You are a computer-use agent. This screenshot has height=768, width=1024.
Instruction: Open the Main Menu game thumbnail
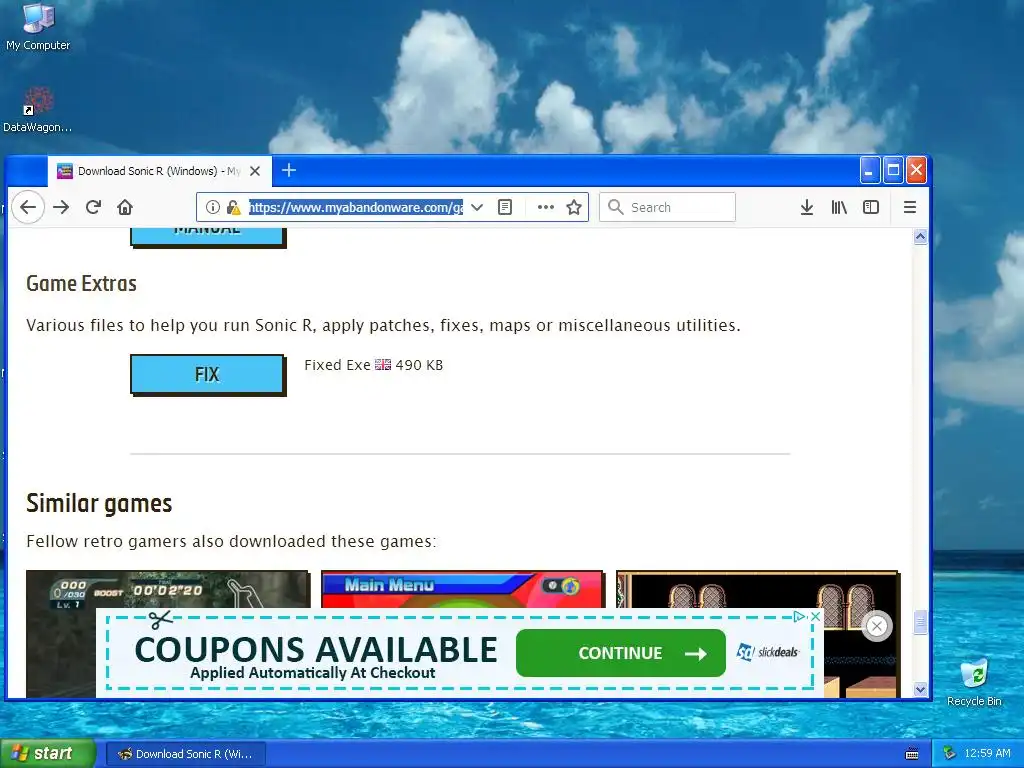coord(462,588)
